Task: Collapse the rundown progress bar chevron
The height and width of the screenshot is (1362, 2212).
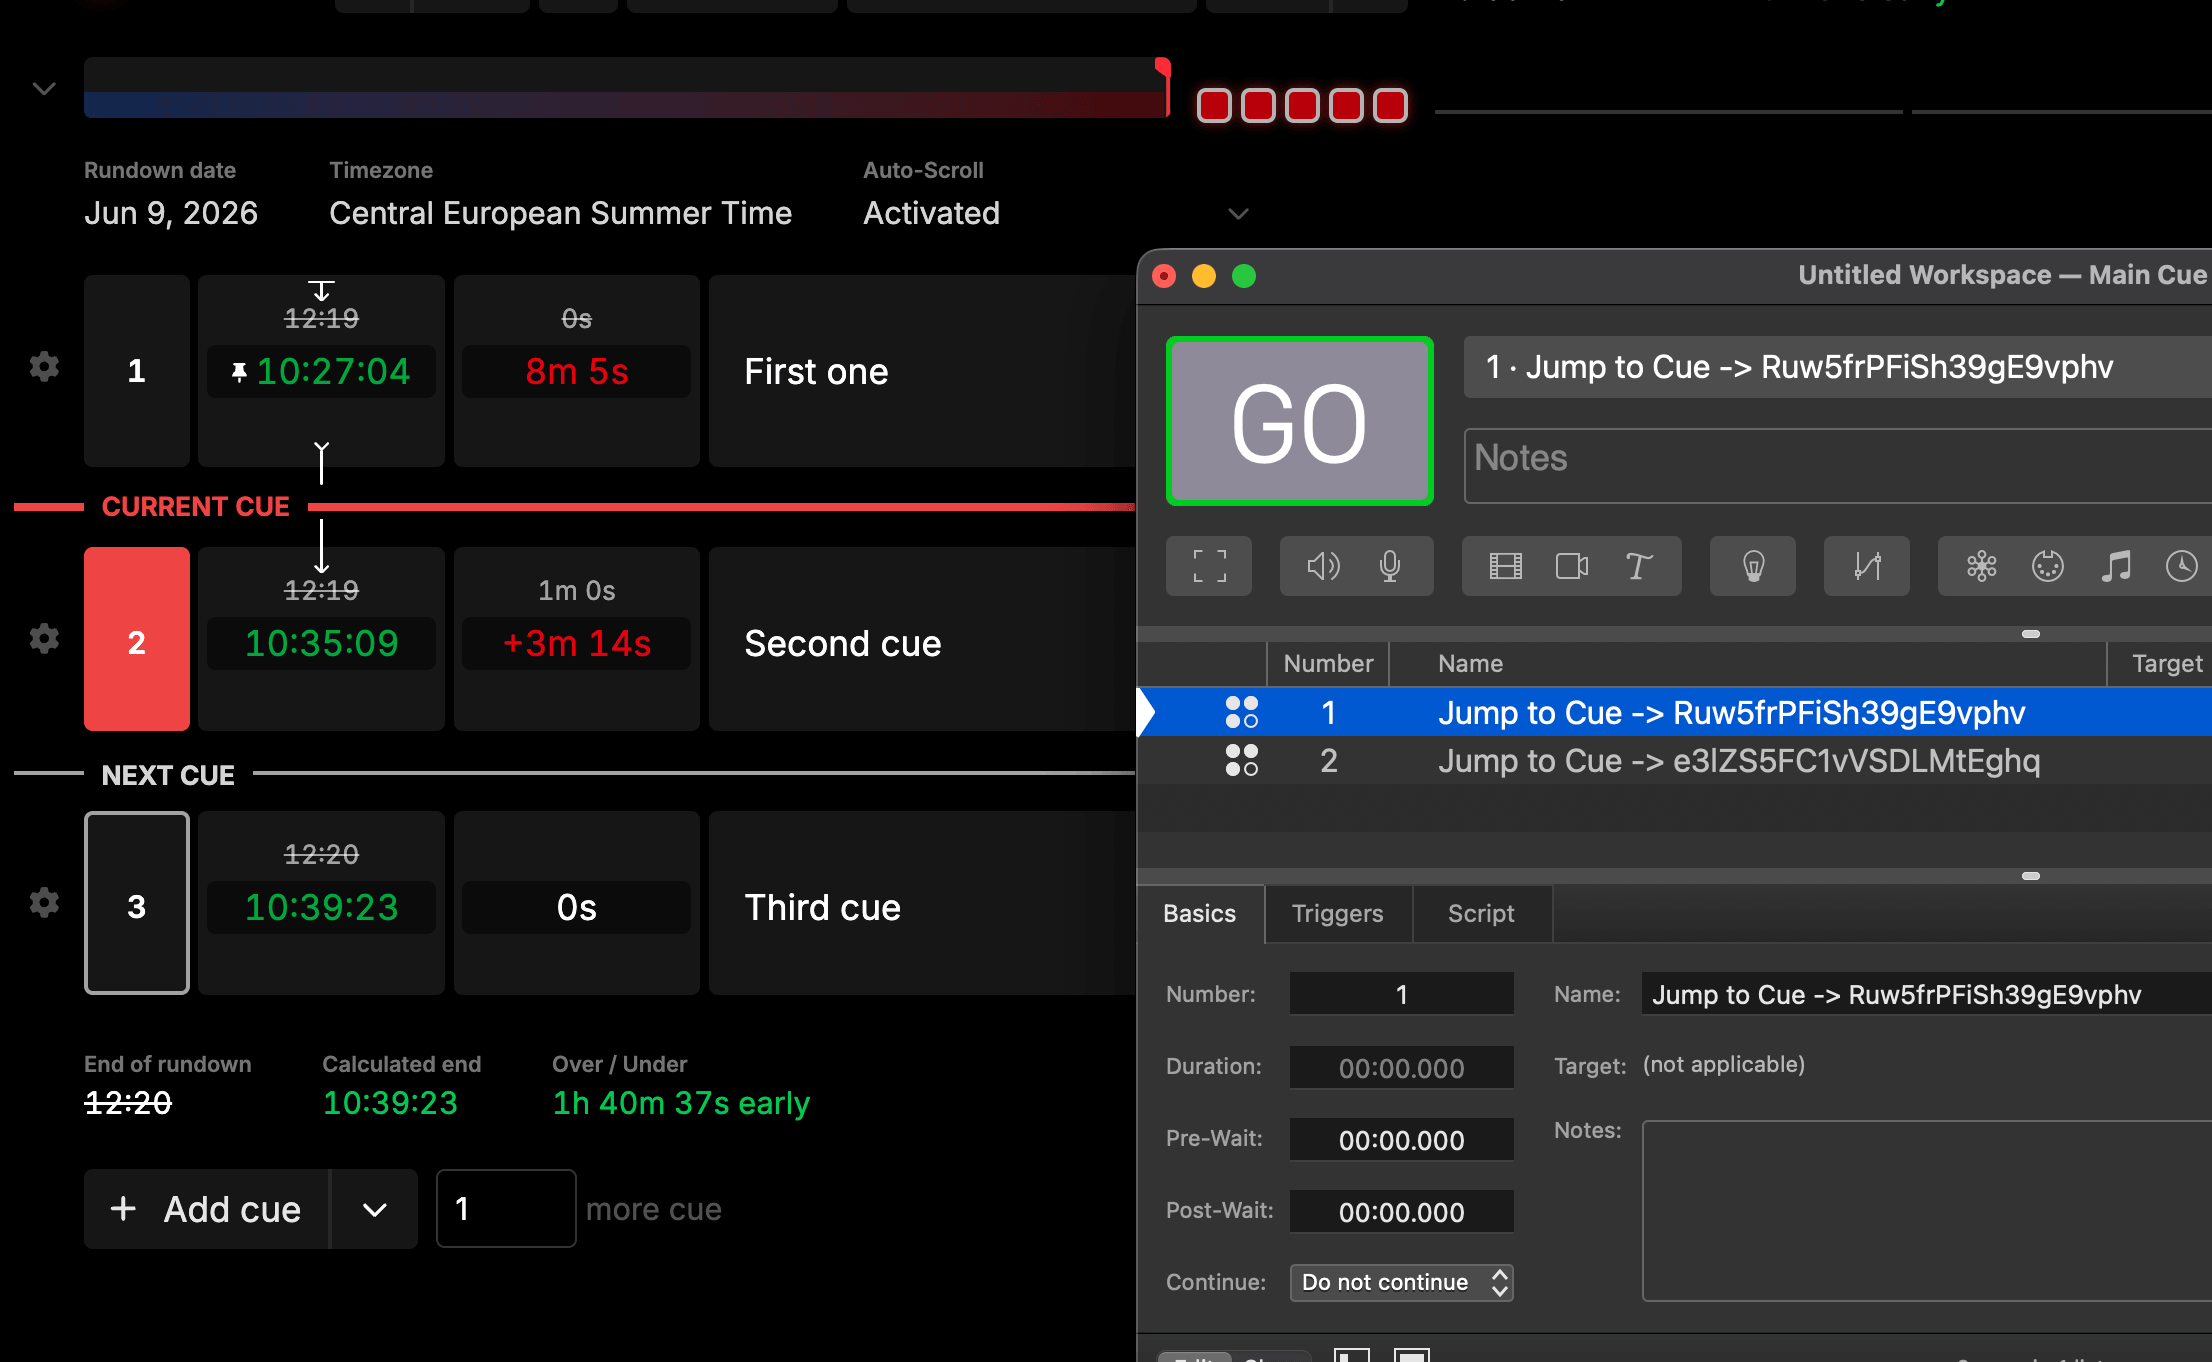Action: pyautogui.click(x=43, y=88)
